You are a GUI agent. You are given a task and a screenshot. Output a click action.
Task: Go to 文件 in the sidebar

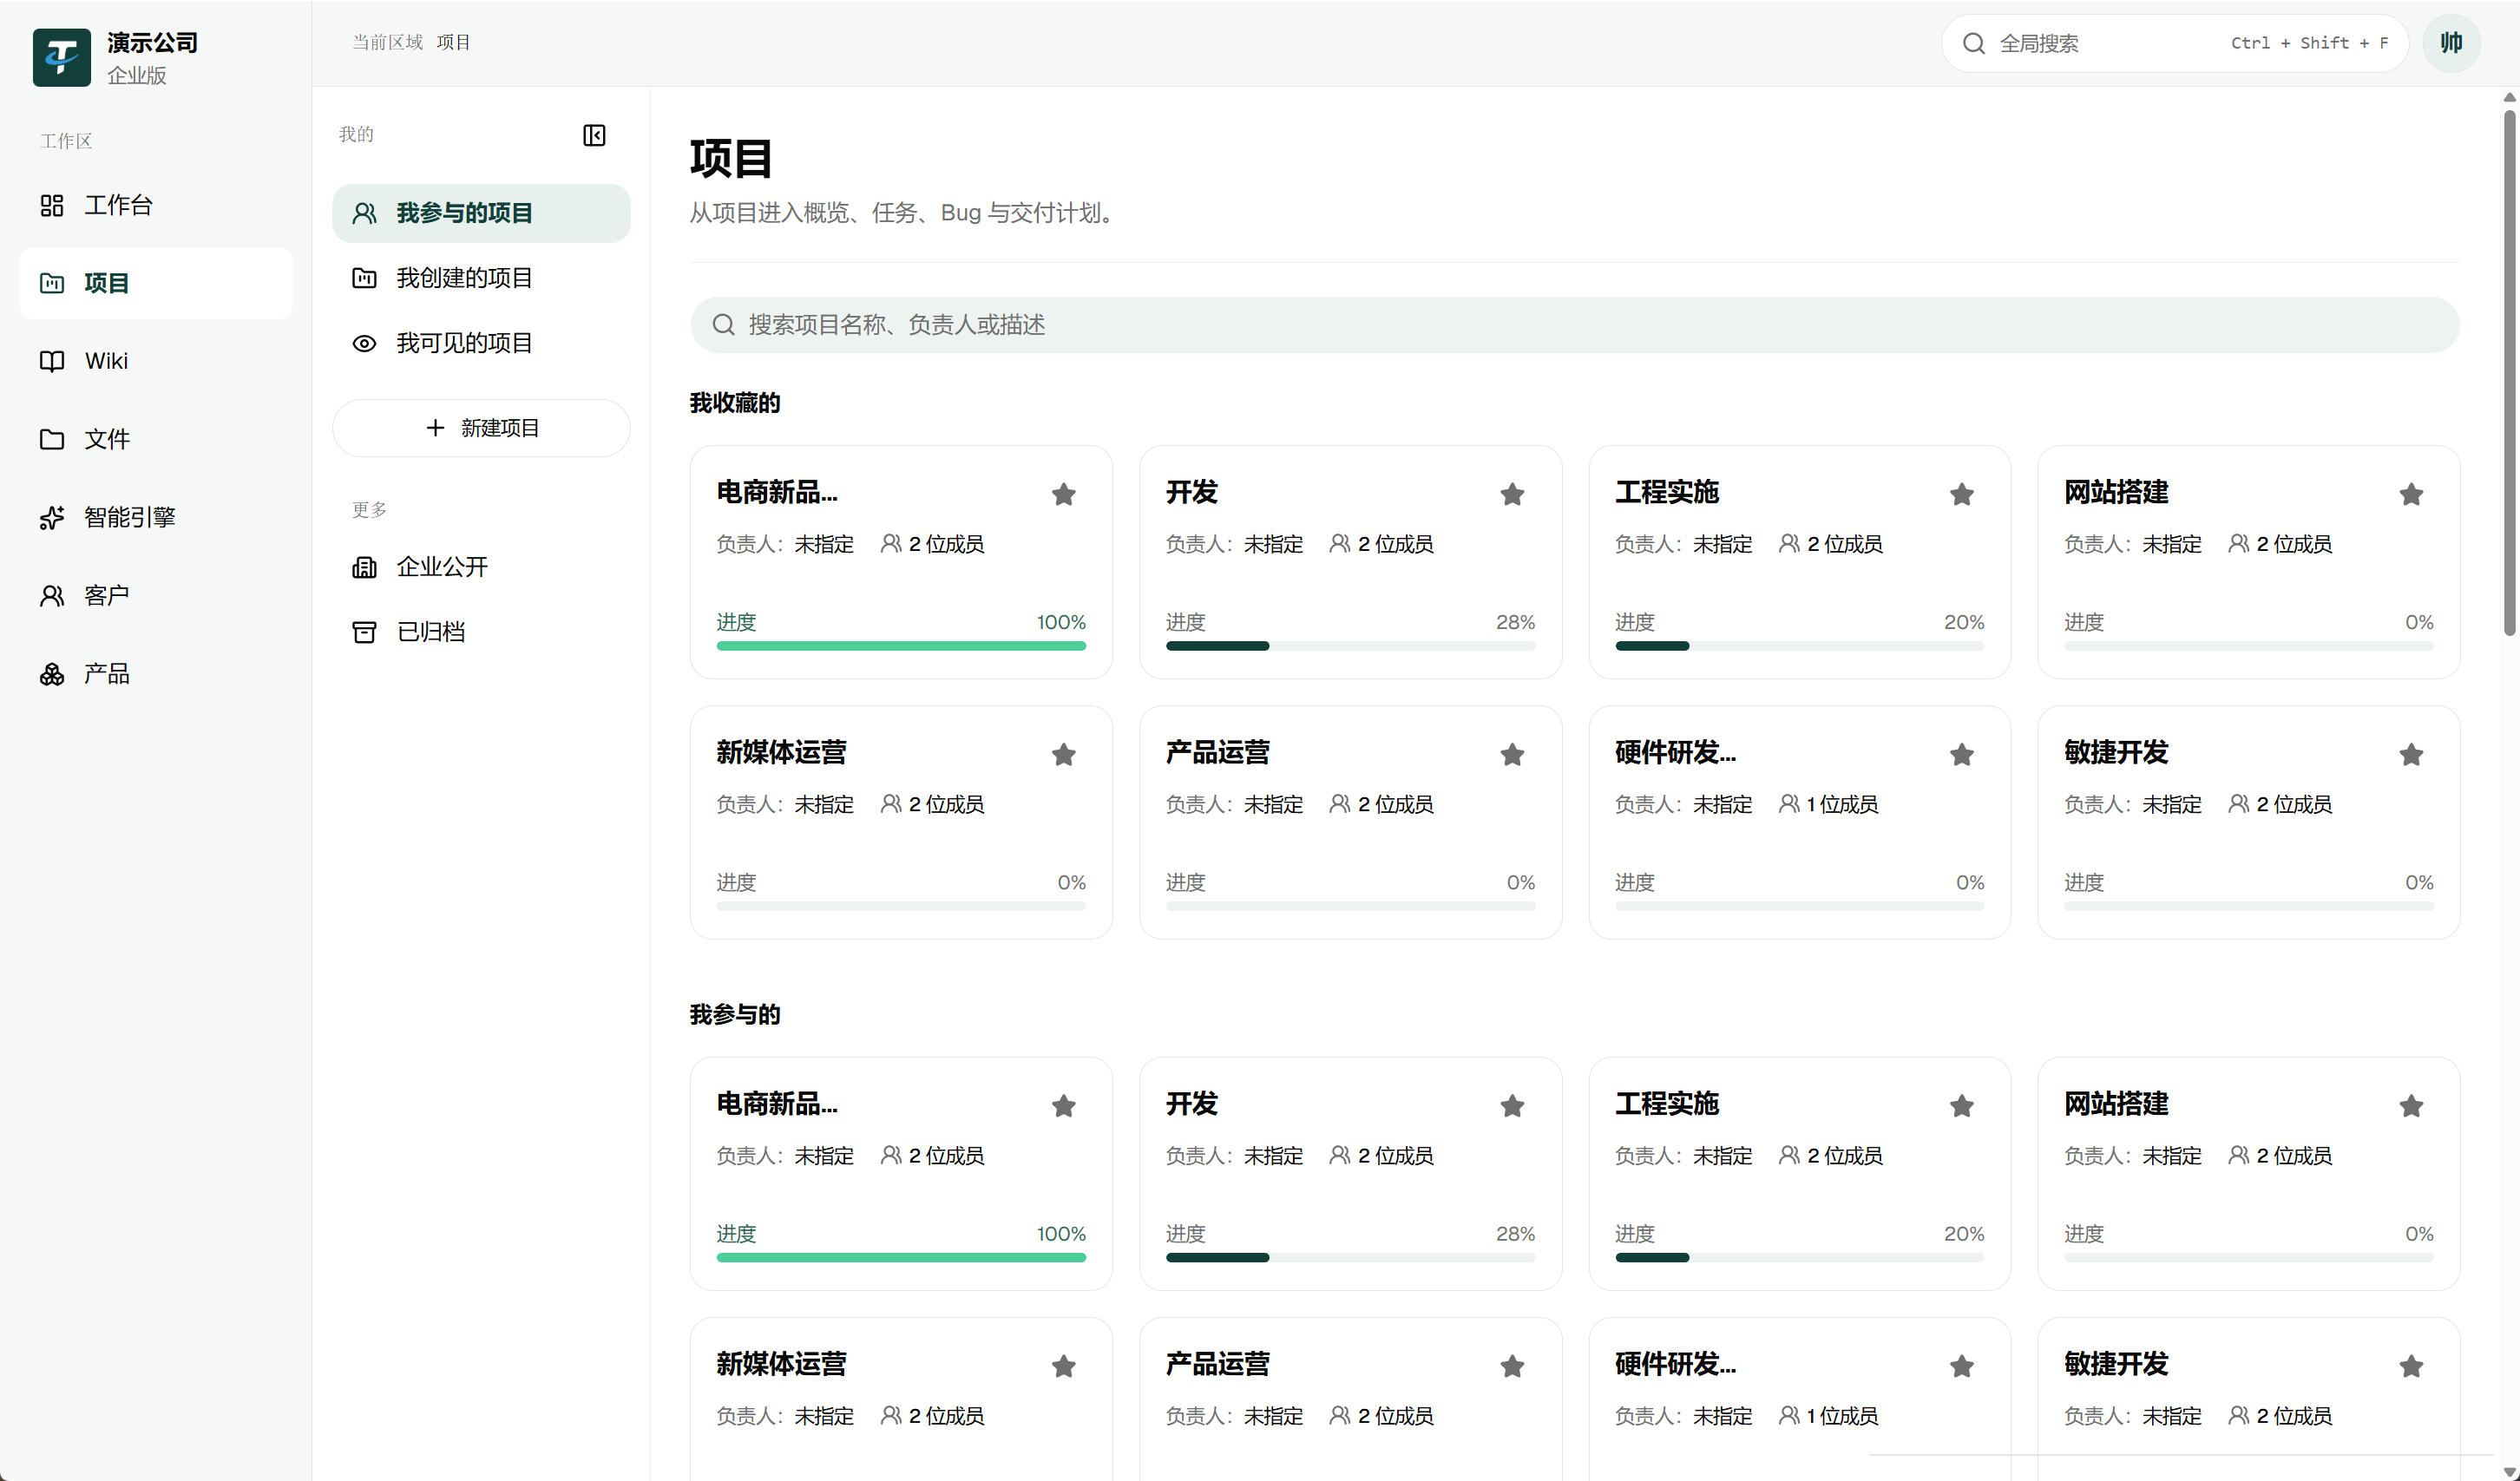tap(156, 439)
